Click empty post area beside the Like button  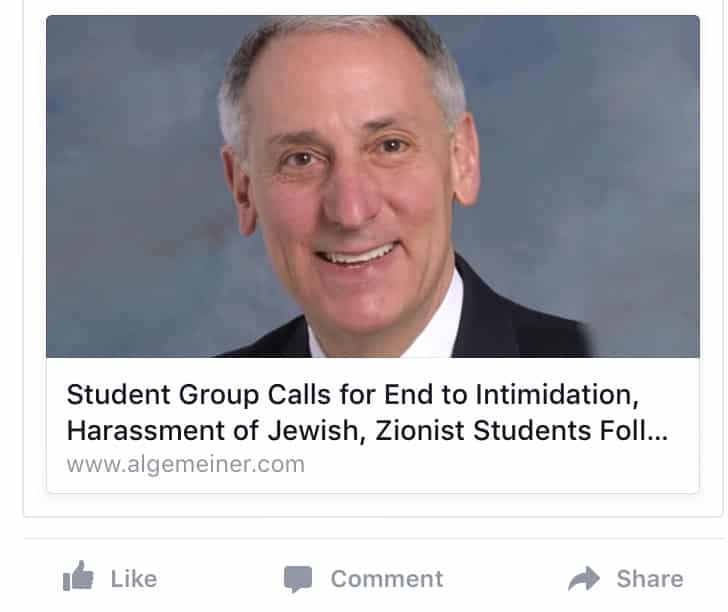click(x=218, y=579)
